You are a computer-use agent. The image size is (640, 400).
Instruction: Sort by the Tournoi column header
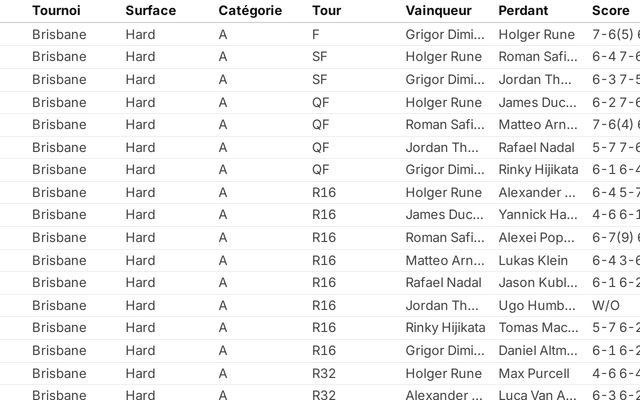click(57, 11)
